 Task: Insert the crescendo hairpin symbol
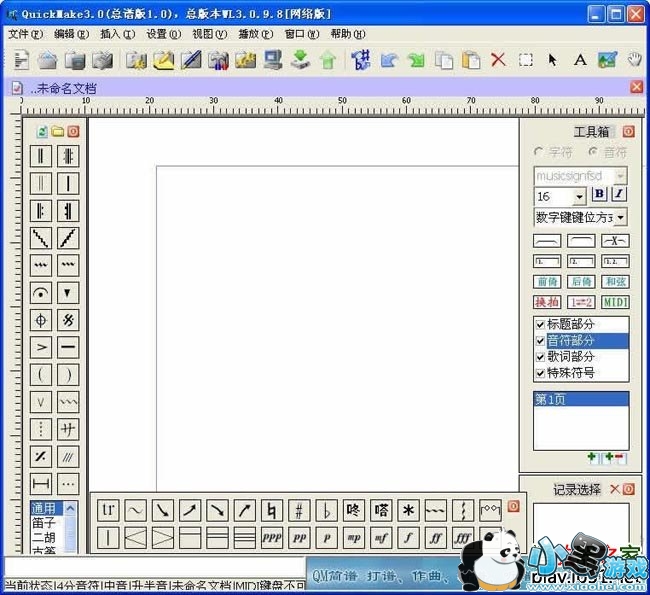point(136,538)
